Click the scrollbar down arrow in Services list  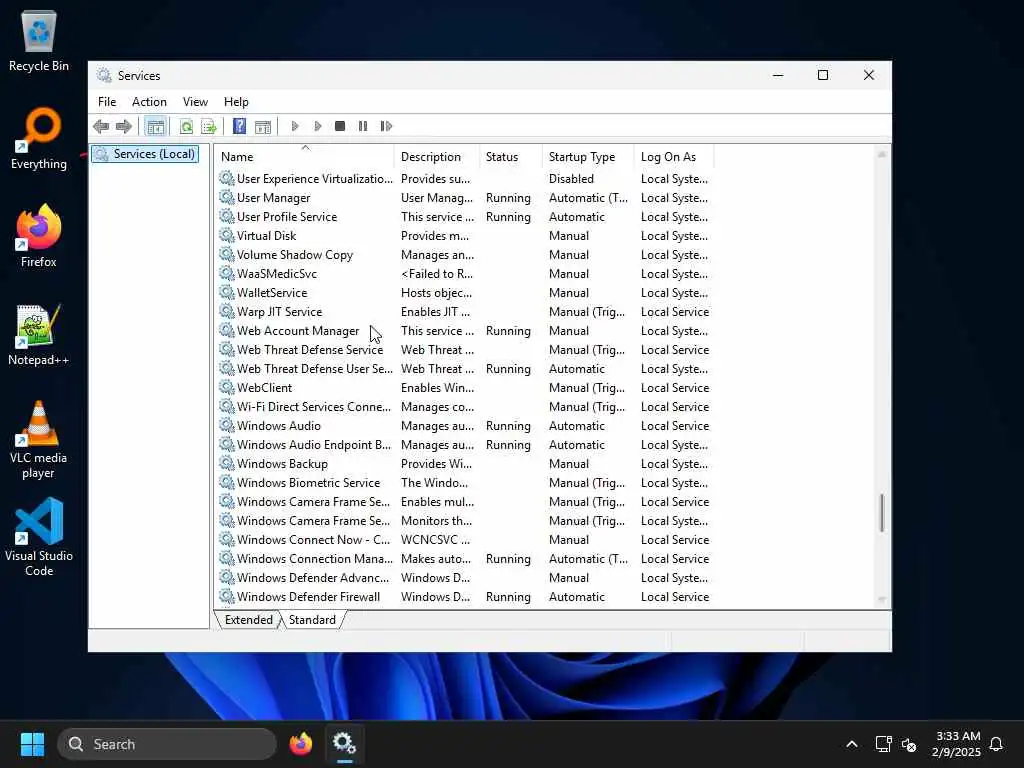pyautogui.click(x=882, y=600)
